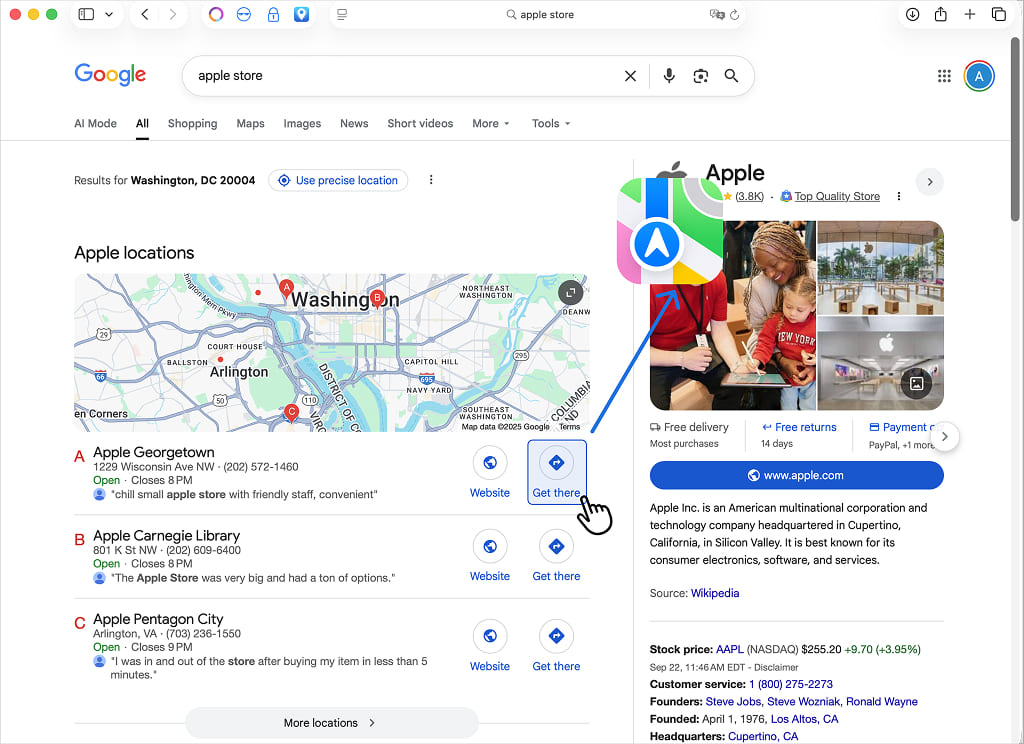Image resolution: width=1024 pixels, height=744 pixels.
Task: Click the Google search input field
Action: [x=400, y=76]
